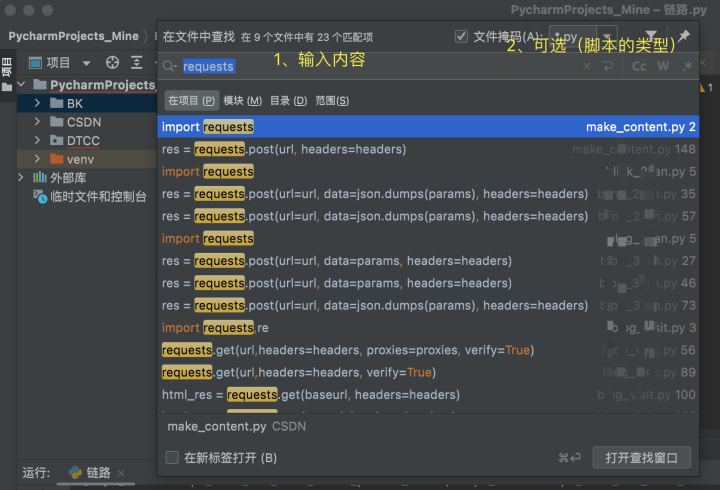Enable 在新标签打开 checkbox
This screenshot has height=490, width=720.
point(172,457)
